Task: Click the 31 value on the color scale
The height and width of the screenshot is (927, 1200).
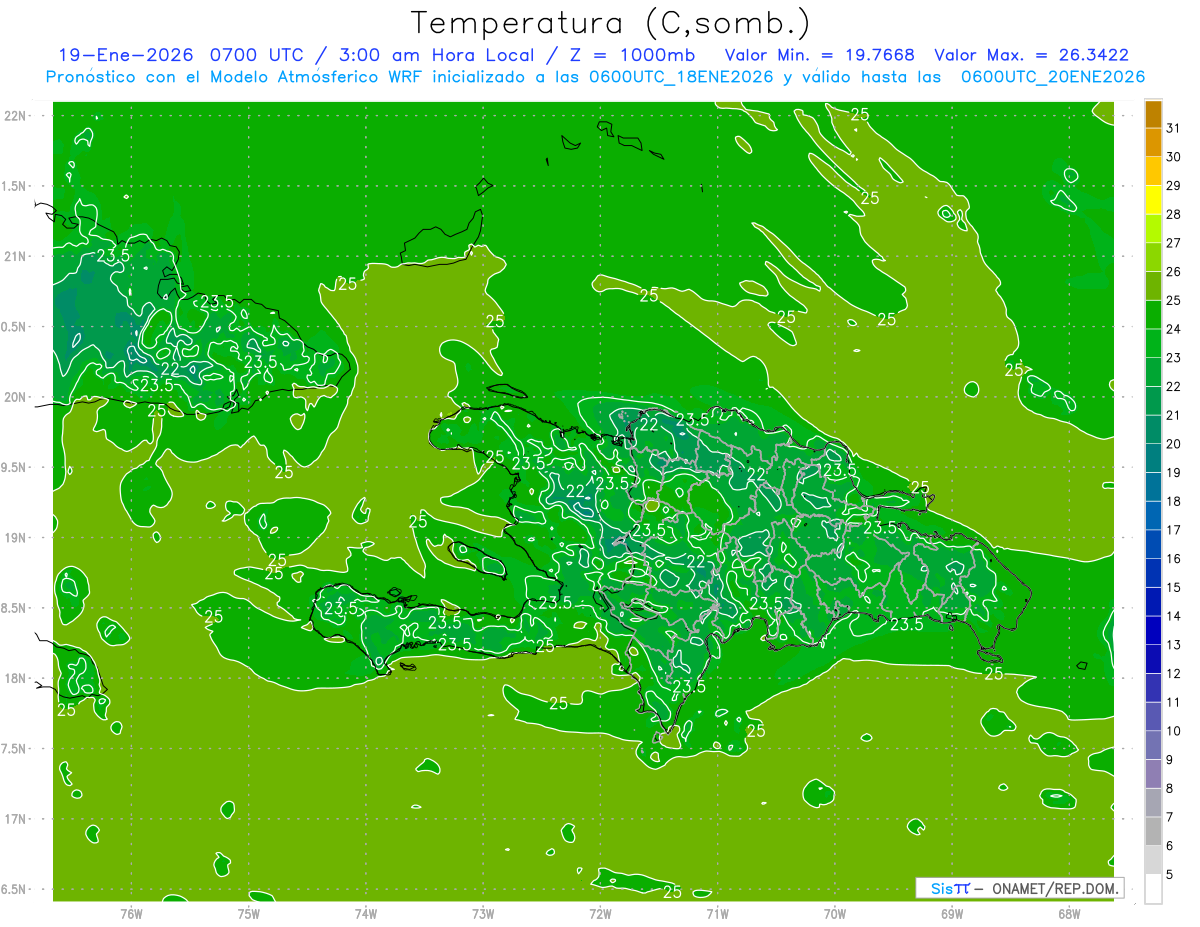Action: pyautogui.click(x=1174, y=128)
